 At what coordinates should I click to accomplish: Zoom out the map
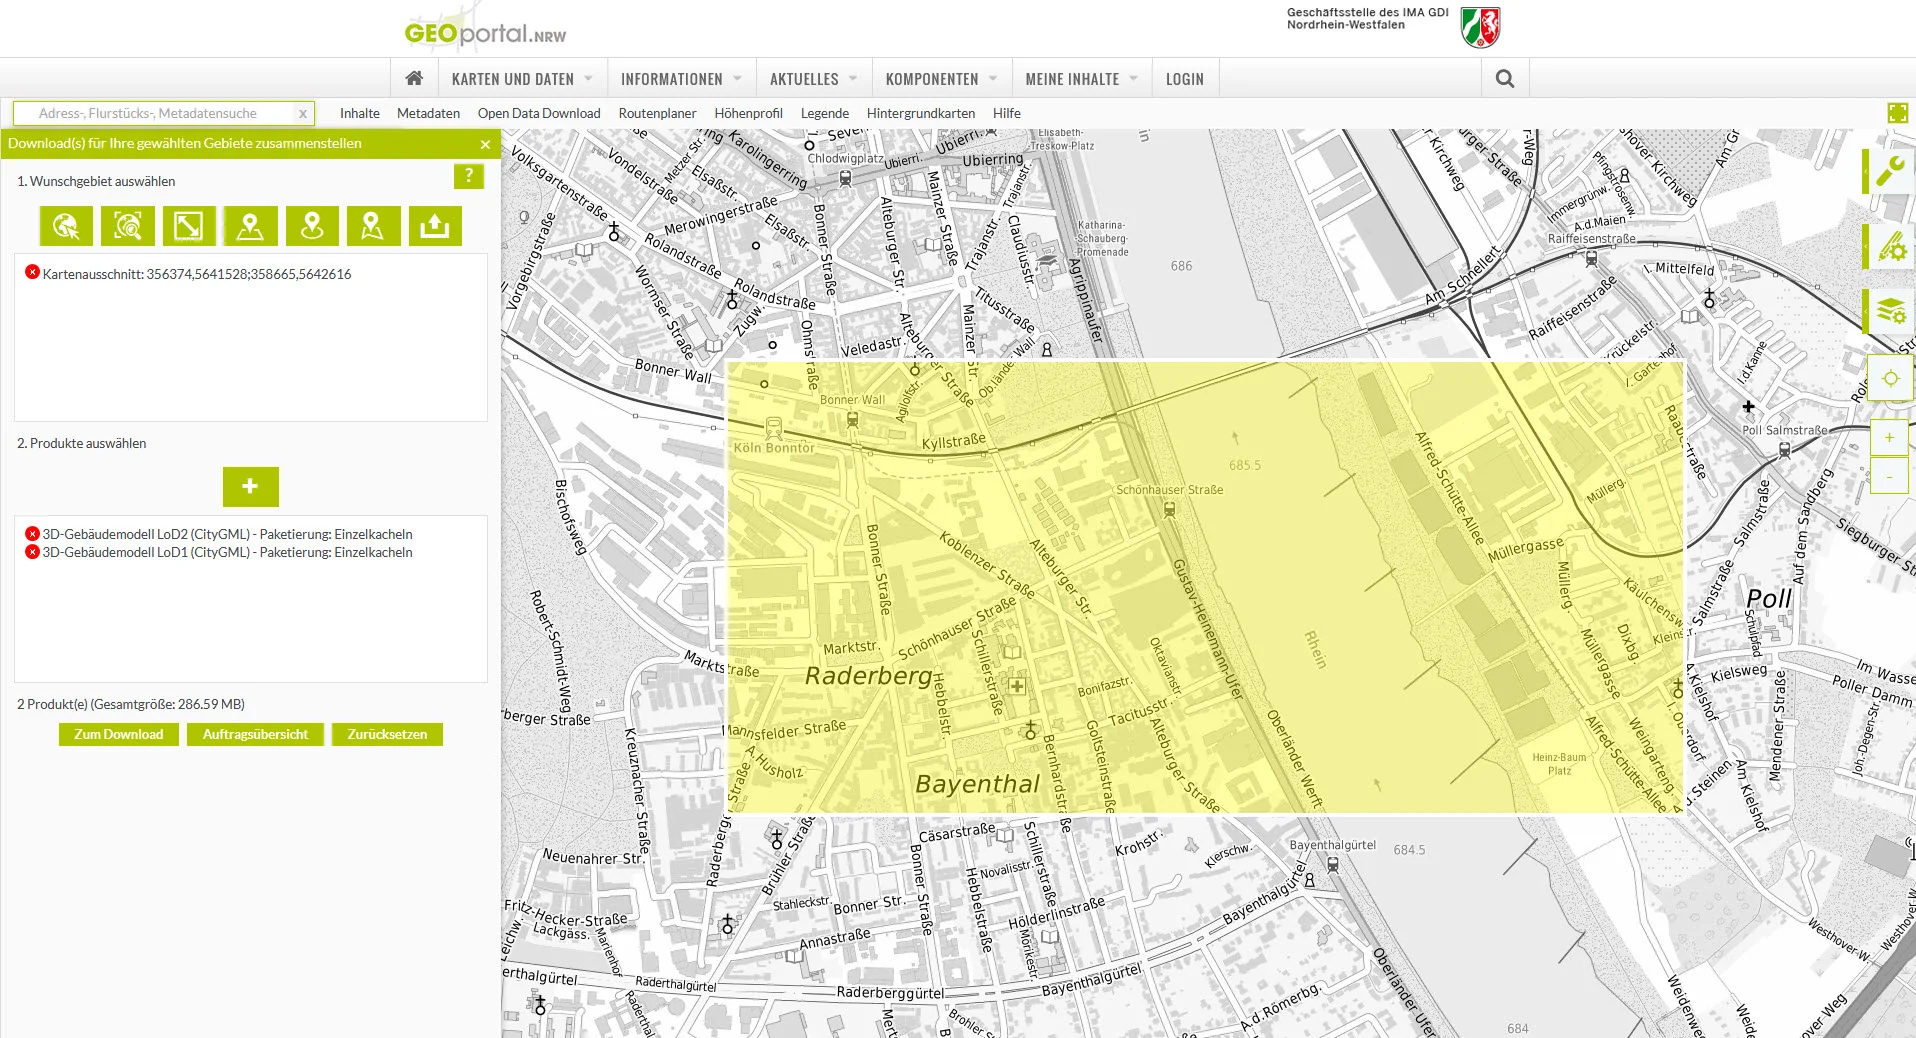(x=1889, y=477)
